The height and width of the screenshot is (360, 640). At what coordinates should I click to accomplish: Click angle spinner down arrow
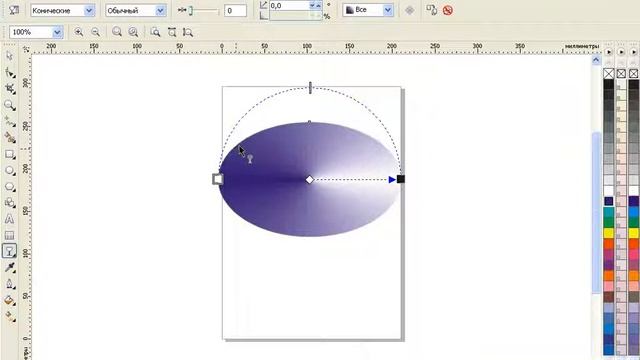pos(312,5)
